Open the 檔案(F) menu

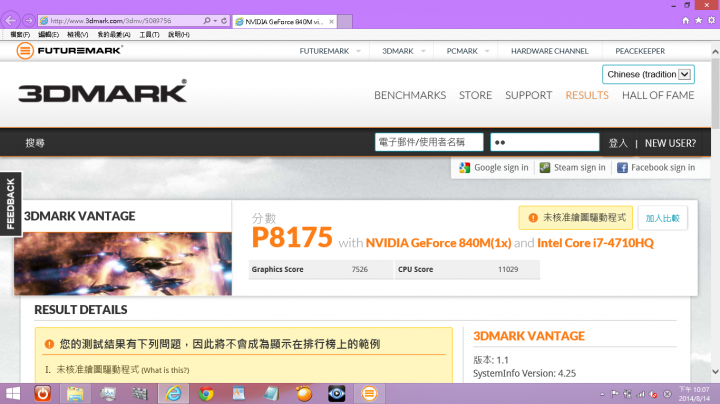tap(20, 34)
